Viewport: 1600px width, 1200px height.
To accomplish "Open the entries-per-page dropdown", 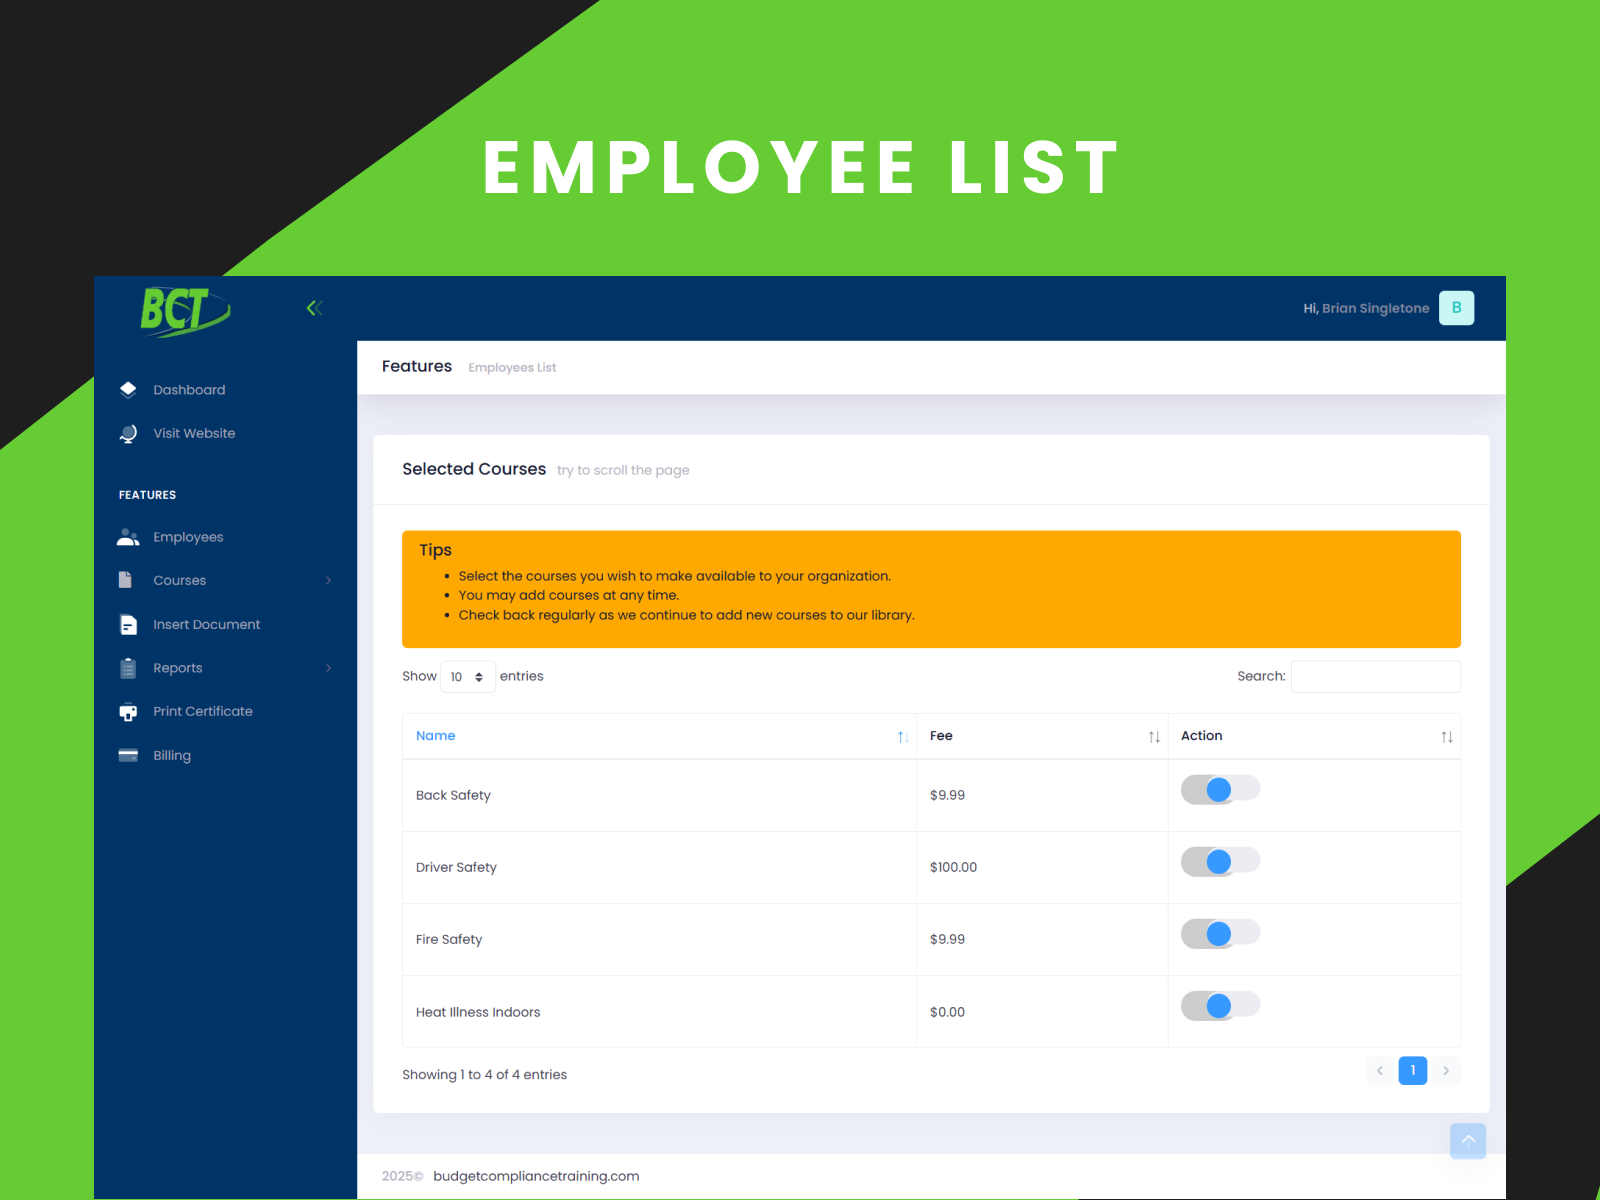I will (x=467, y=677).
